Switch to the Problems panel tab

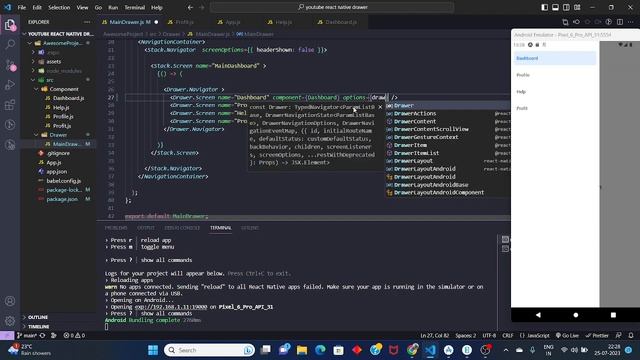(116, 228)
